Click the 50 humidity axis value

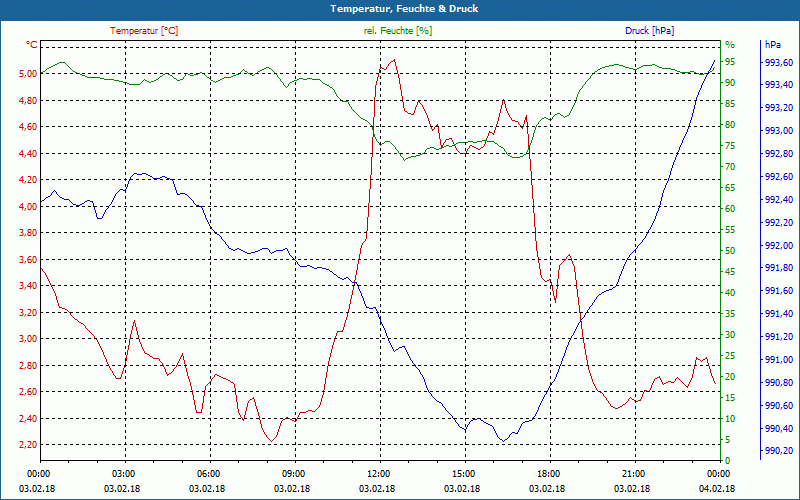(730, 251)
